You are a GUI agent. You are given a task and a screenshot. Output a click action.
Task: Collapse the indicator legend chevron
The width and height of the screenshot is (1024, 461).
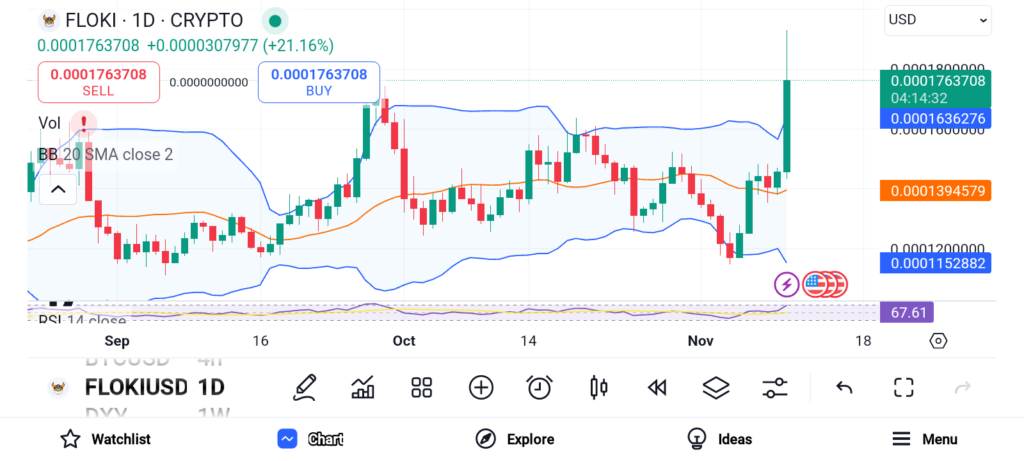point(58,189)
